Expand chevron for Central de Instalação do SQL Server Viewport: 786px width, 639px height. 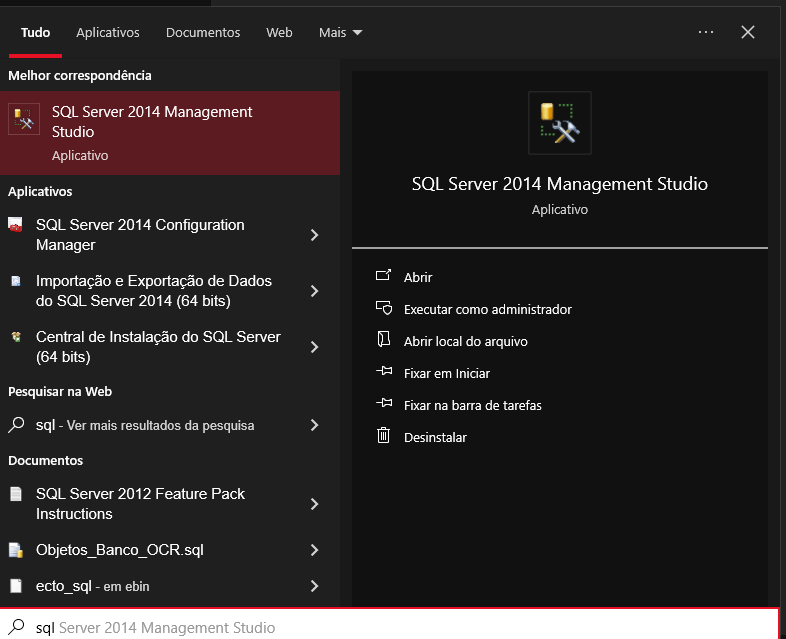point(314,347)
